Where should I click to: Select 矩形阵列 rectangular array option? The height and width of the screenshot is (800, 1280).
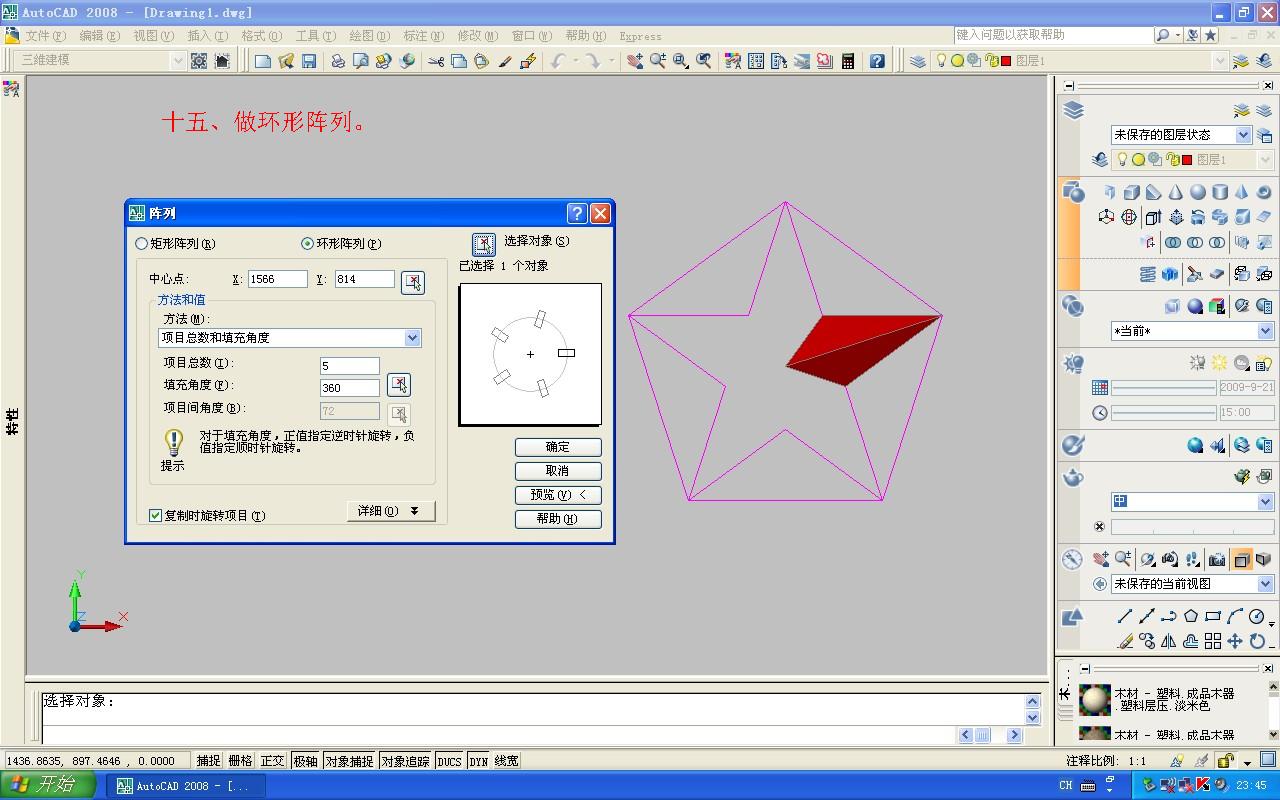tap(175, 243)
